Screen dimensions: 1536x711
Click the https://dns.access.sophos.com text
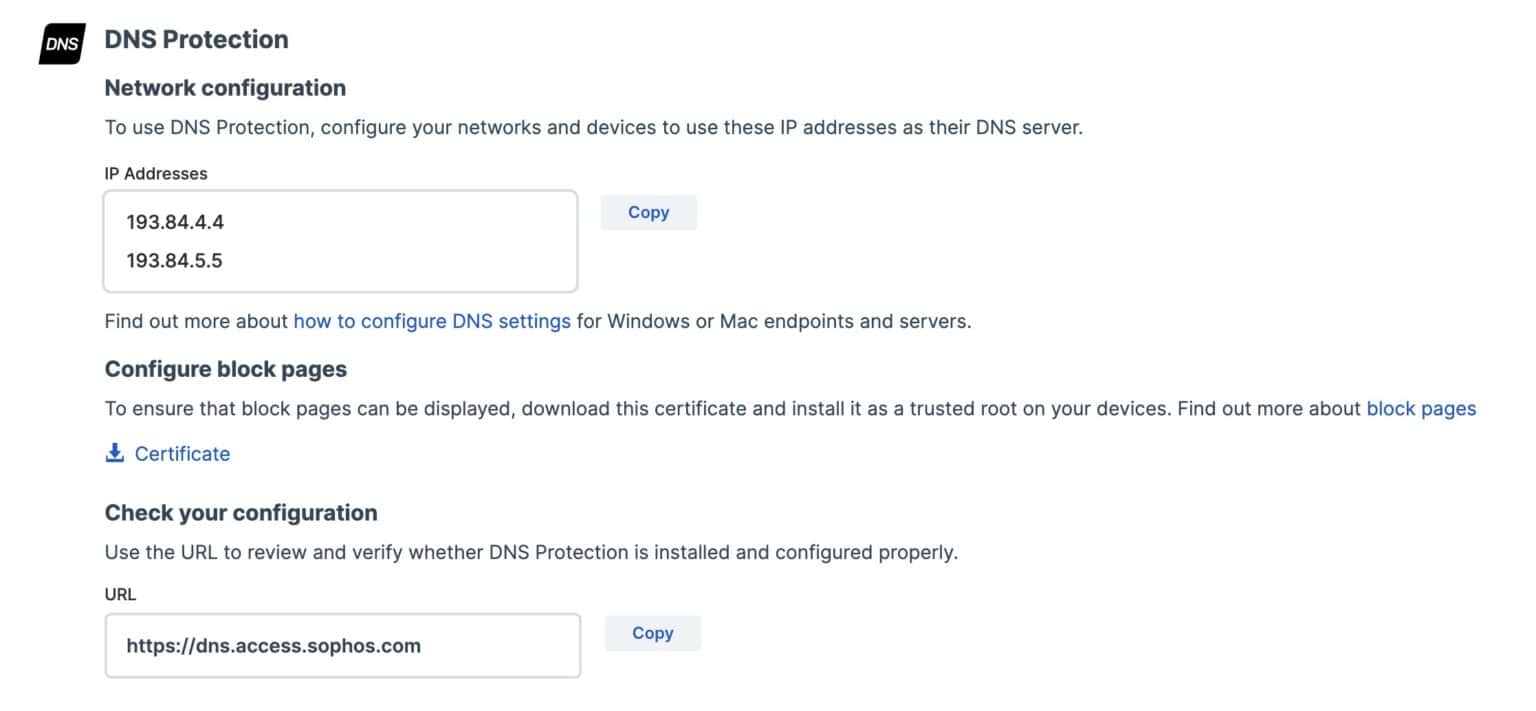[274, 645]
